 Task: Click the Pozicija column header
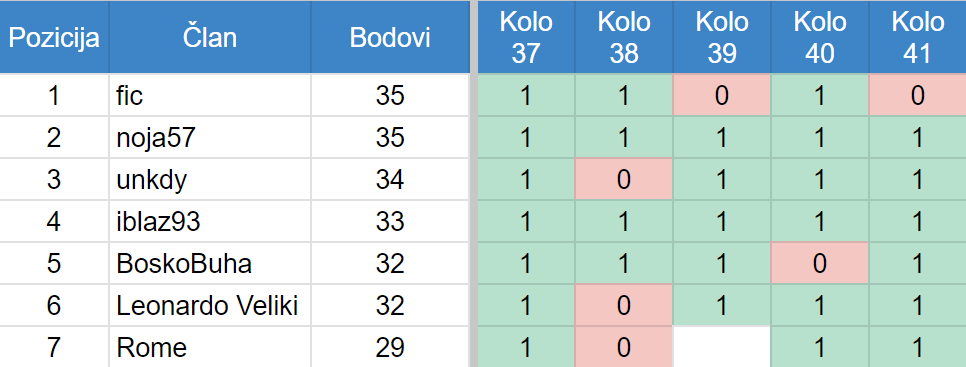click(54, 38)
